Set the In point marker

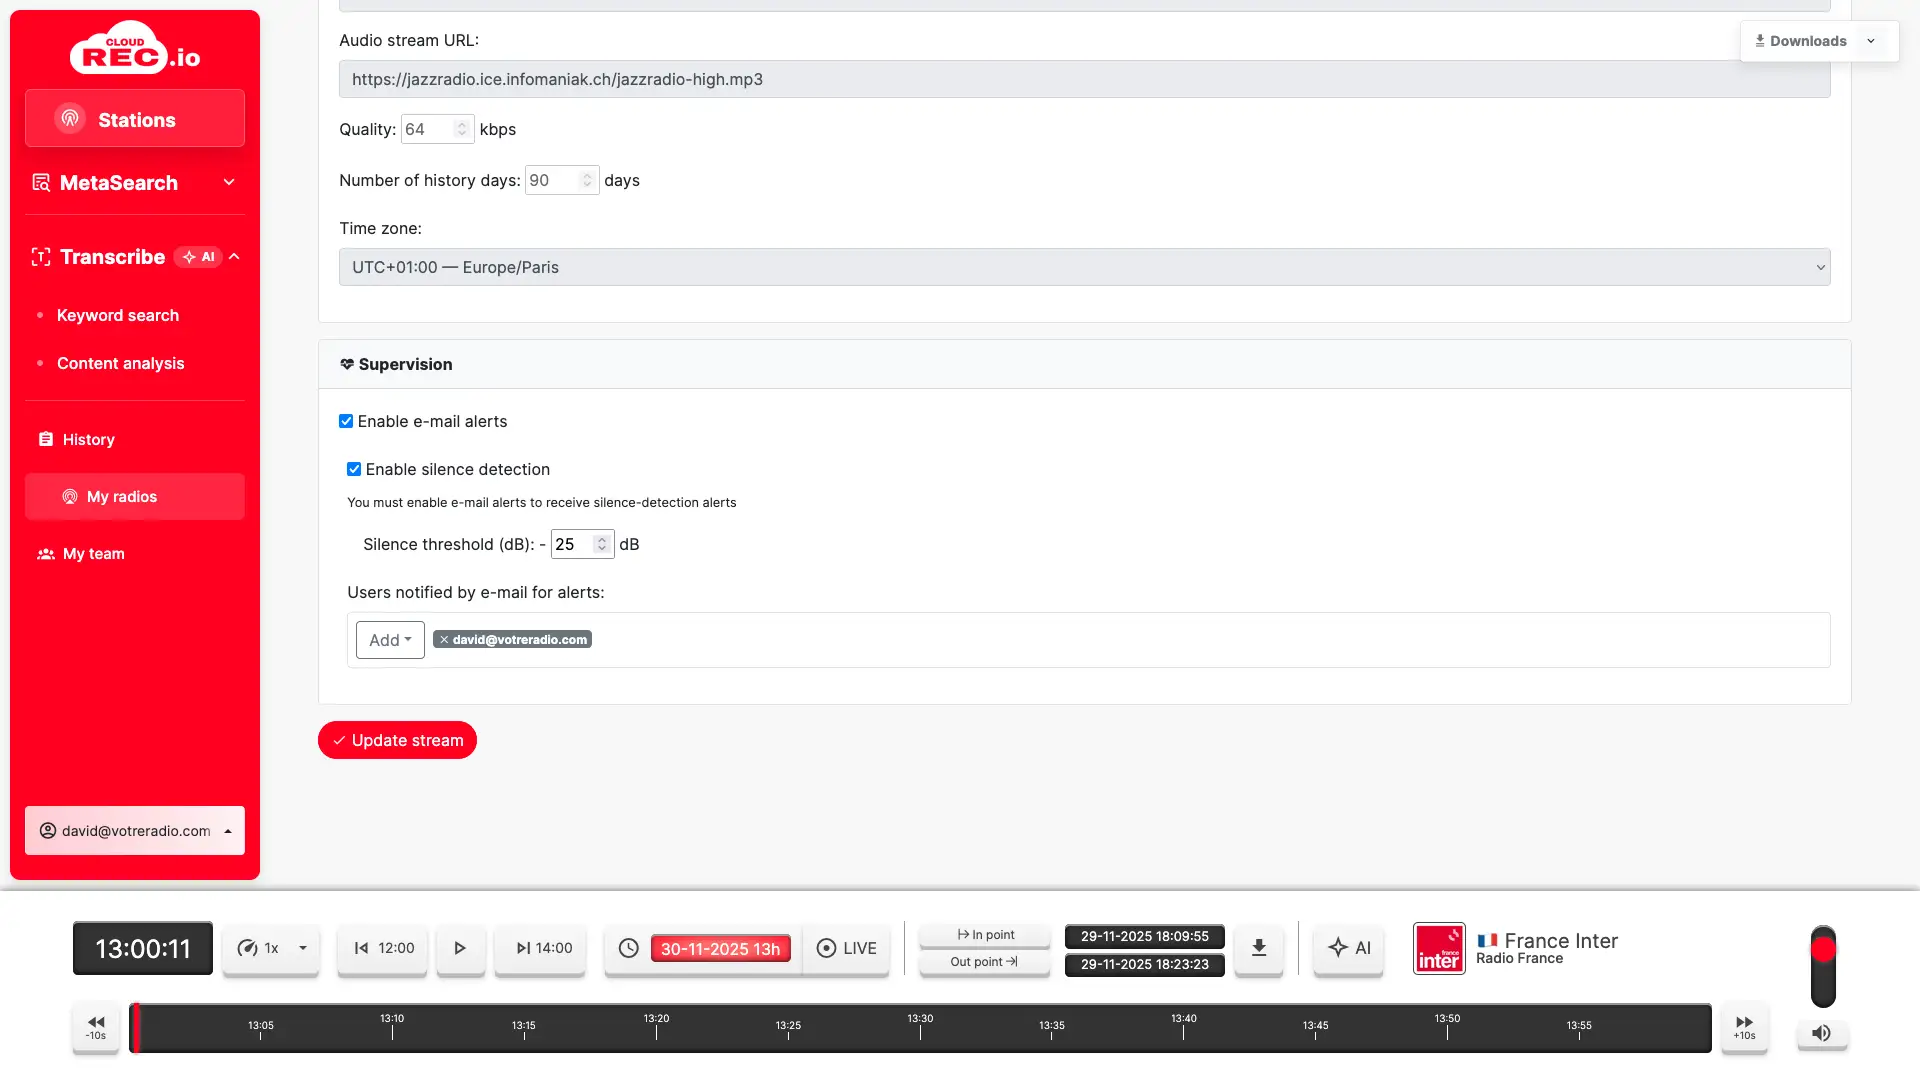pos(985,935)
